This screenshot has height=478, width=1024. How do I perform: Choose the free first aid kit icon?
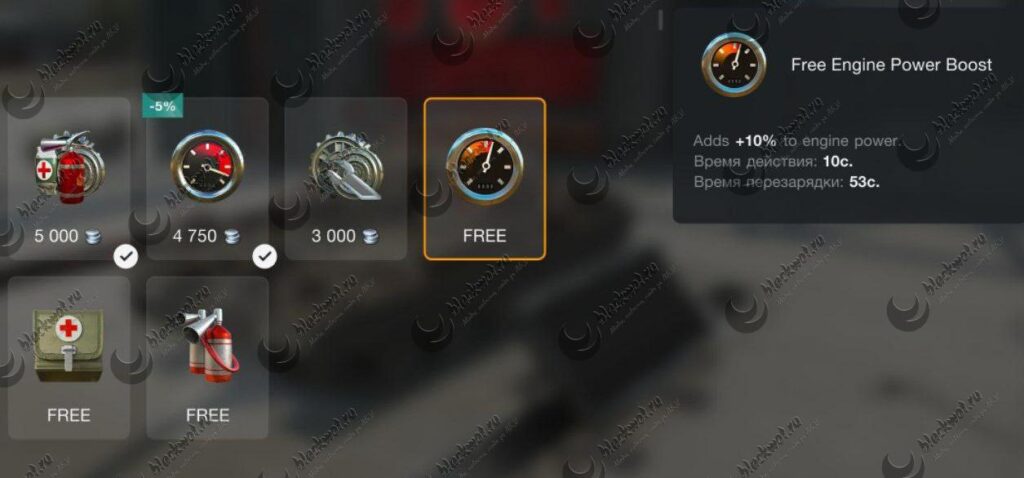point(68,344)
